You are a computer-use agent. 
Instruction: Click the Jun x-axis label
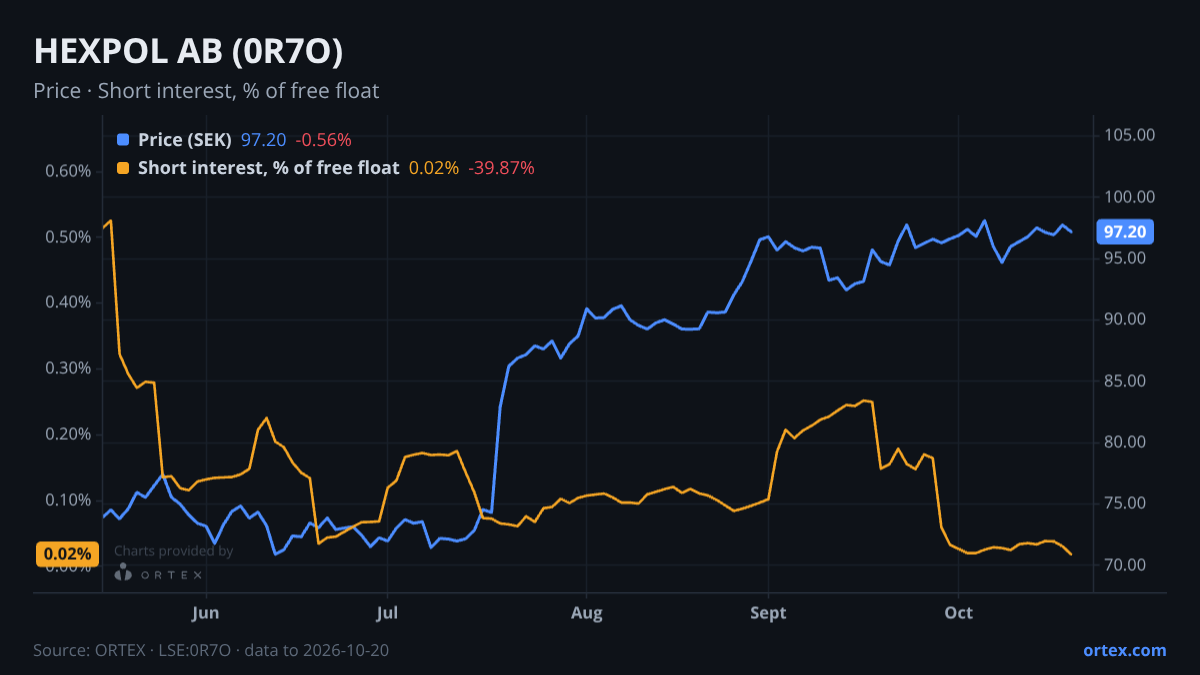(206, 612)
